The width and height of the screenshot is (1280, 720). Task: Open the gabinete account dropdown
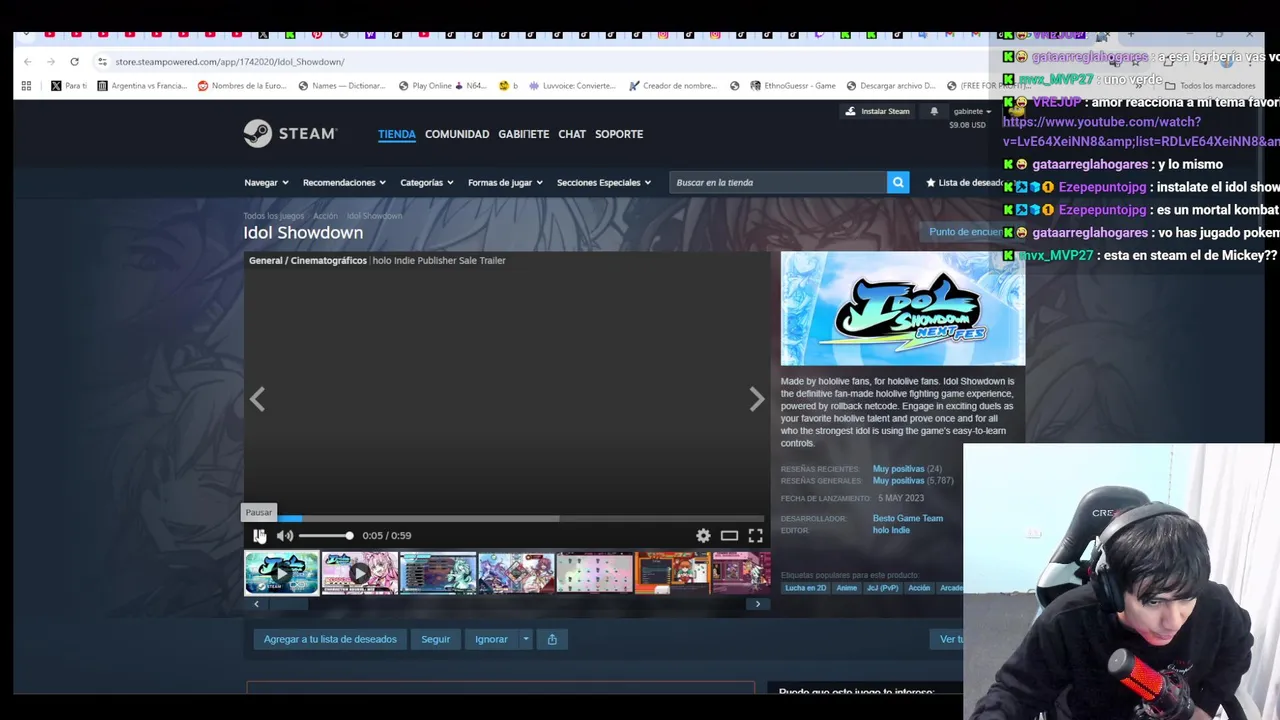(971, 111)
